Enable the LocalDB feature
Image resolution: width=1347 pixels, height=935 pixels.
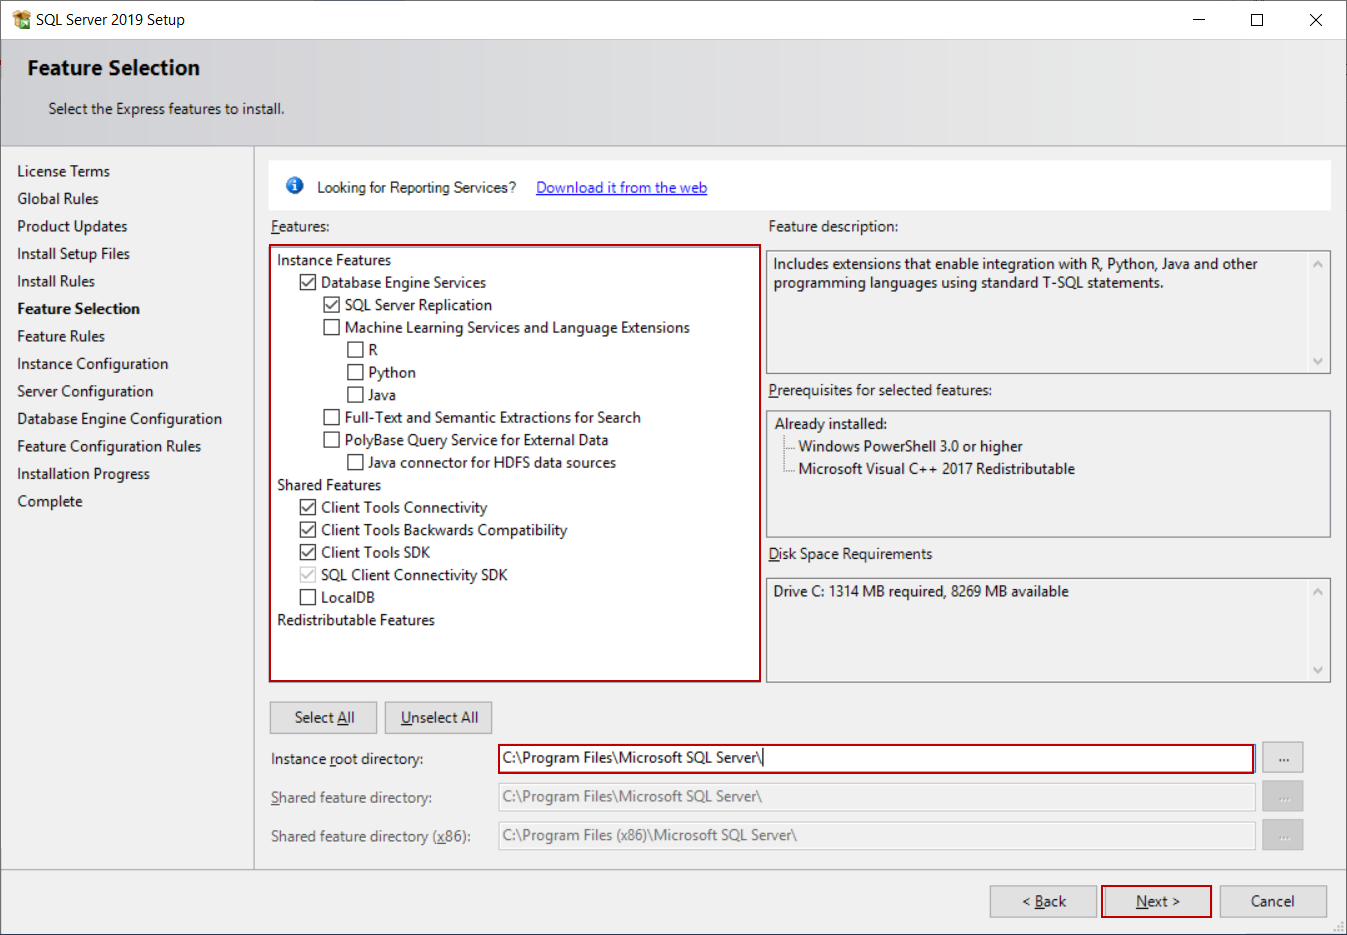coord(308,596)
